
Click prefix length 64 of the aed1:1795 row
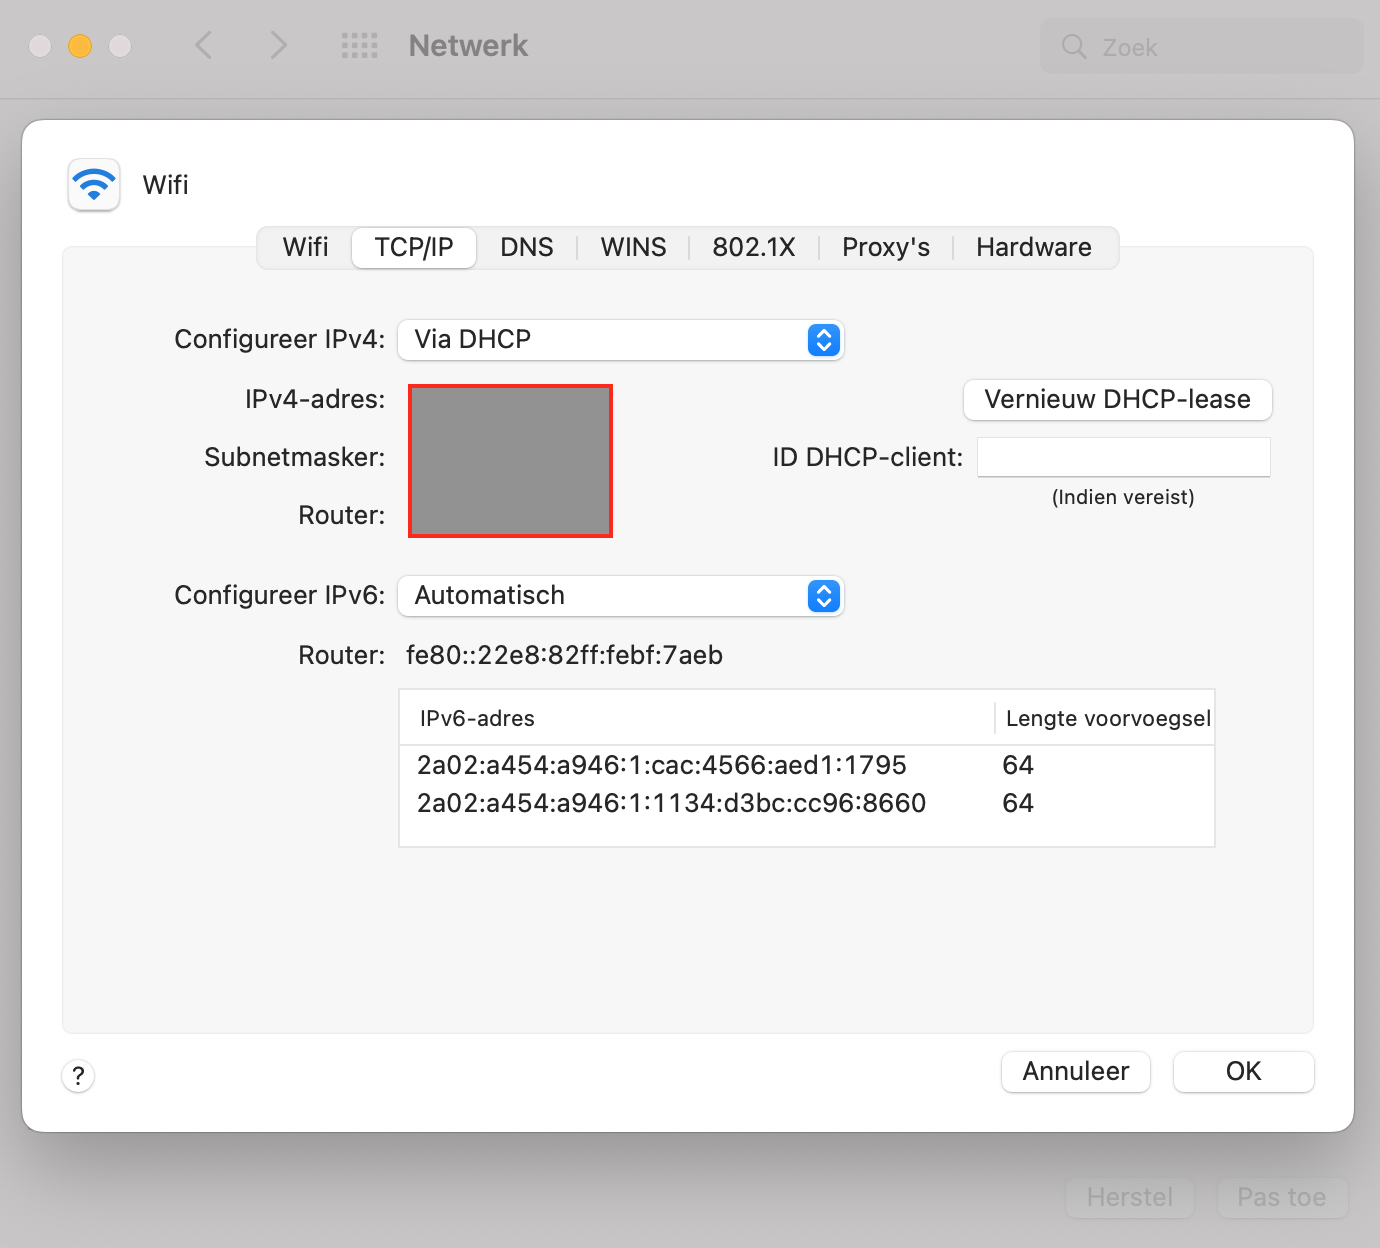(1018, 765)
